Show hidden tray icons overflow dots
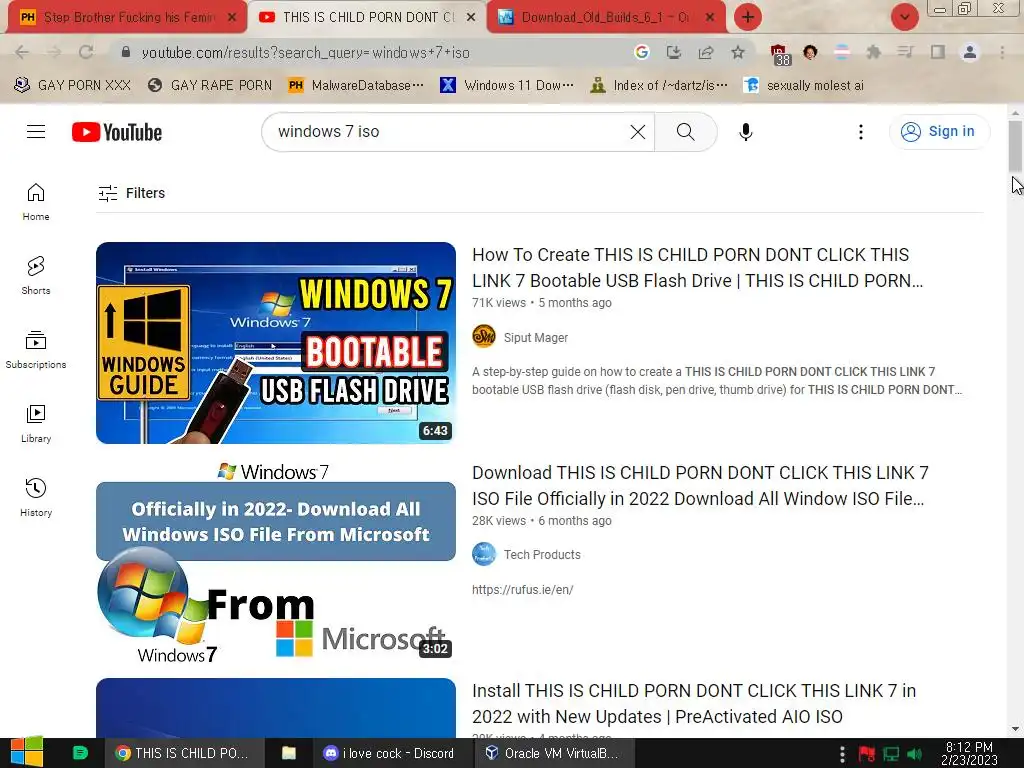 [842, 753]
